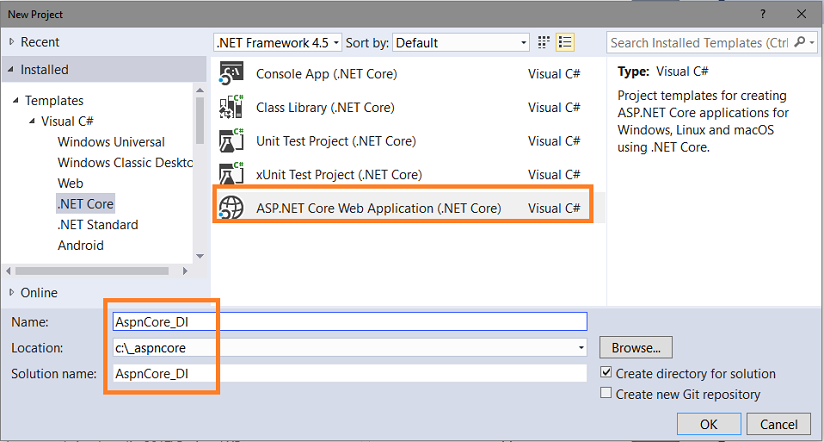Click the Class Library (.NET Core) name text

click(x=325, y=107)
